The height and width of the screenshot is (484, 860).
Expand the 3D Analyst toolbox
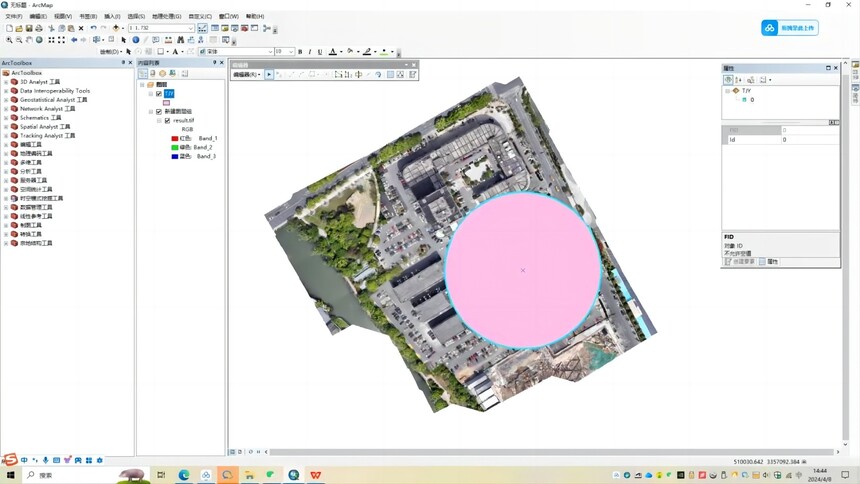tap(6, 82)
